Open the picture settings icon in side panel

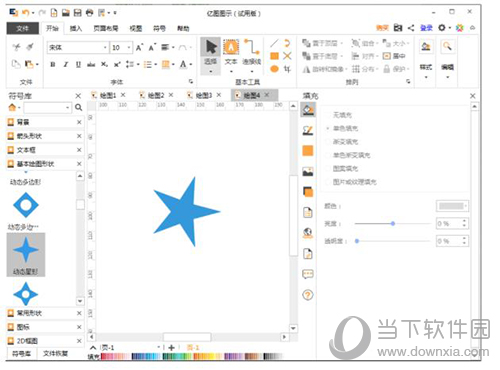(x=308, y=171)
